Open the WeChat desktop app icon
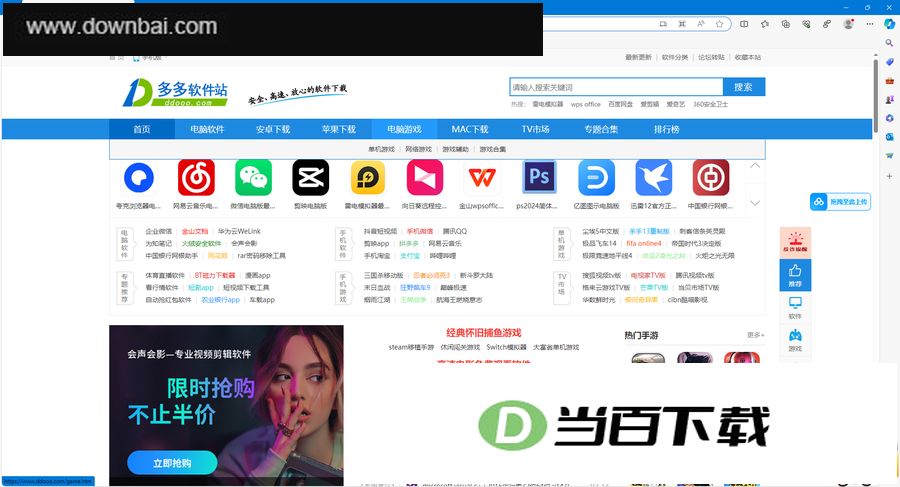Screen dimensions: 900x487 point(253,178)
